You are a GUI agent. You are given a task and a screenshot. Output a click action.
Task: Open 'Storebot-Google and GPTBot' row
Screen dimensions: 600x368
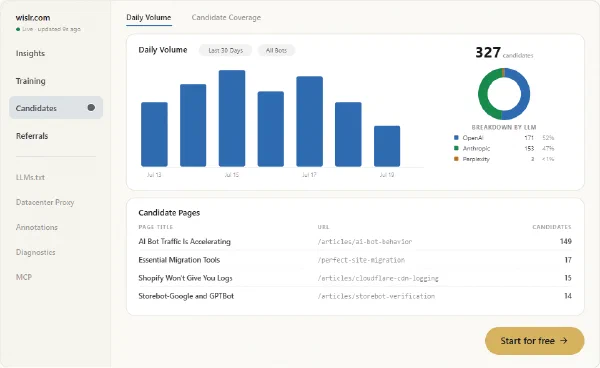[x=355, y=296]
